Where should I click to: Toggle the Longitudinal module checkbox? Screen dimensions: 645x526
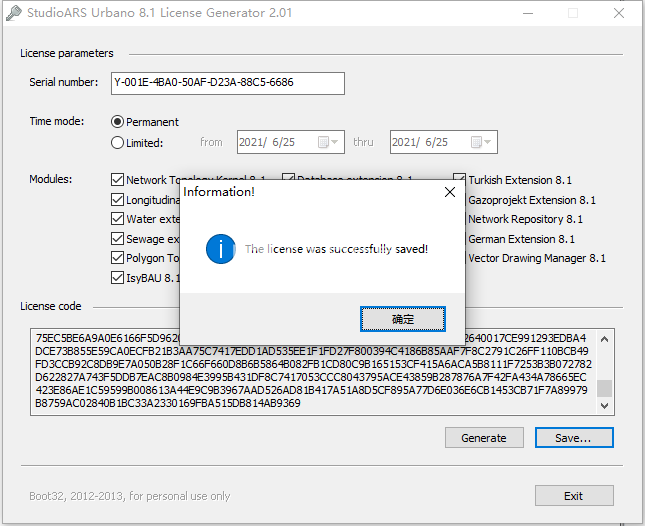117,199
